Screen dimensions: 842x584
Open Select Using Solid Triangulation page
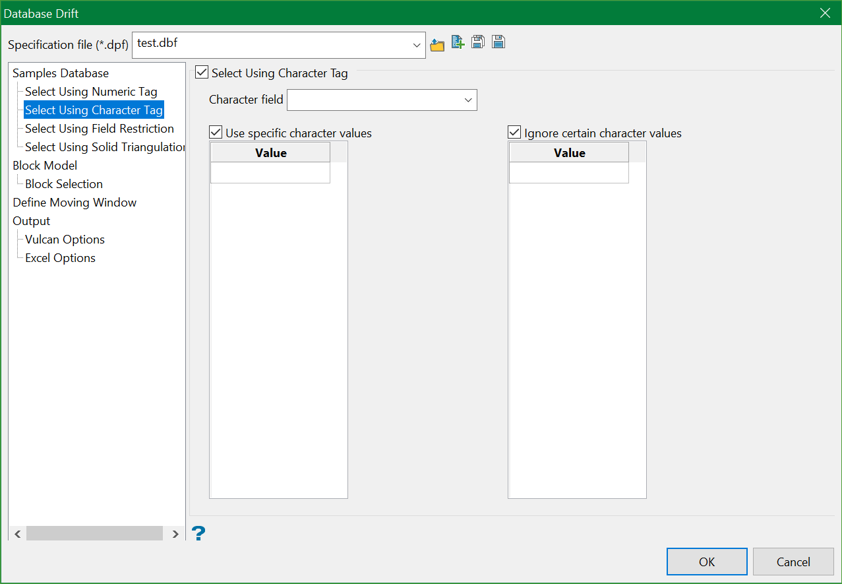(x=105, y=147)
